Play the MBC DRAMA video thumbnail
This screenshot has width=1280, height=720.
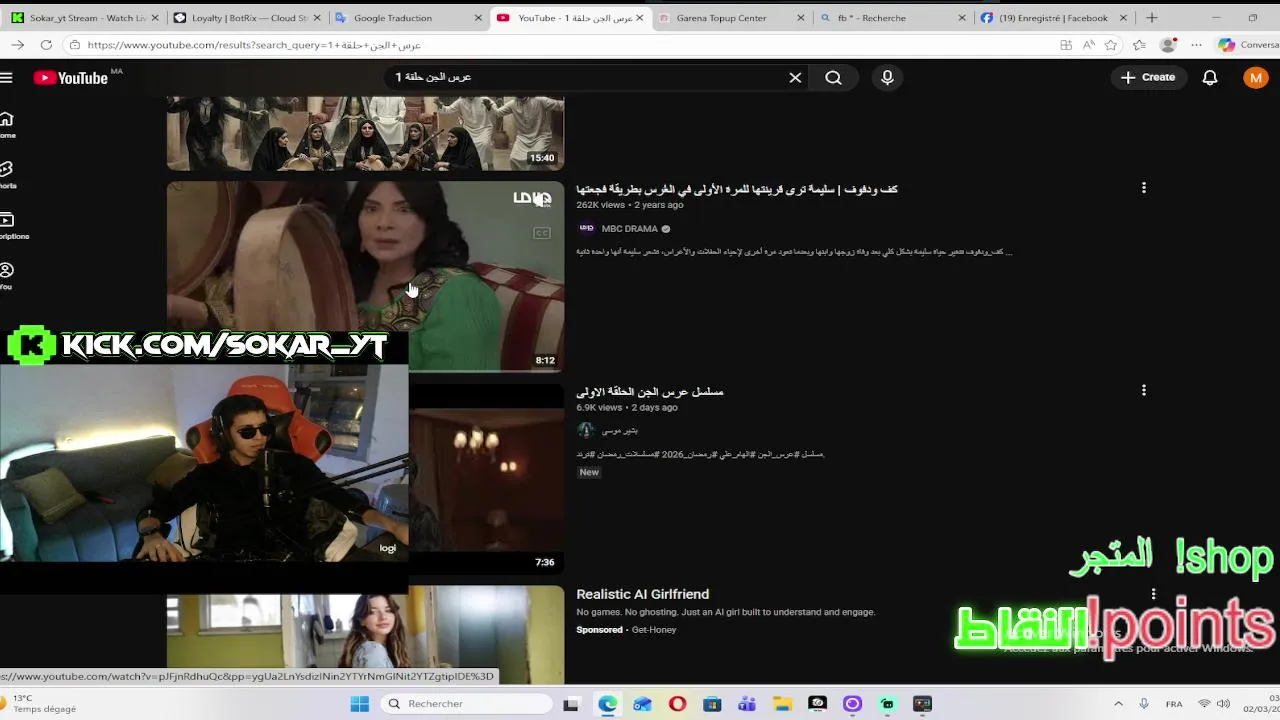365,277
